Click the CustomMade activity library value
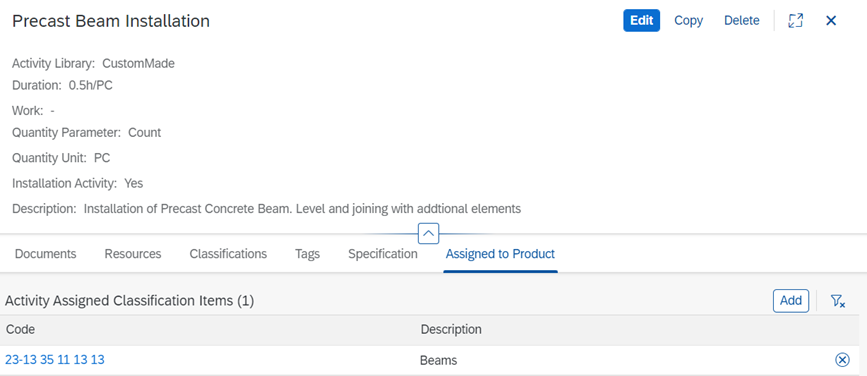Screen dimensions: 867x376 138,64
